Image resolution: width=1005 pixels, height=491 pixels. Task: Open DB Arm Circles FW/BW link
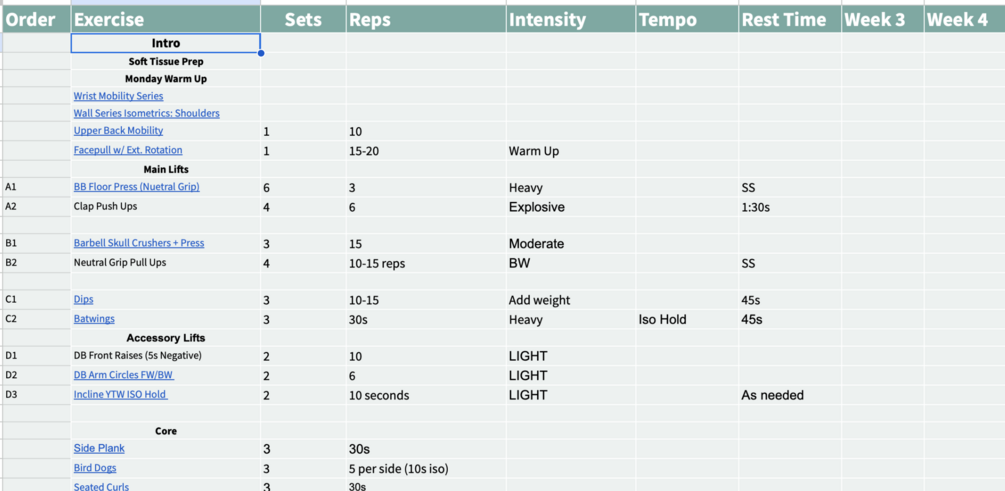124,376
